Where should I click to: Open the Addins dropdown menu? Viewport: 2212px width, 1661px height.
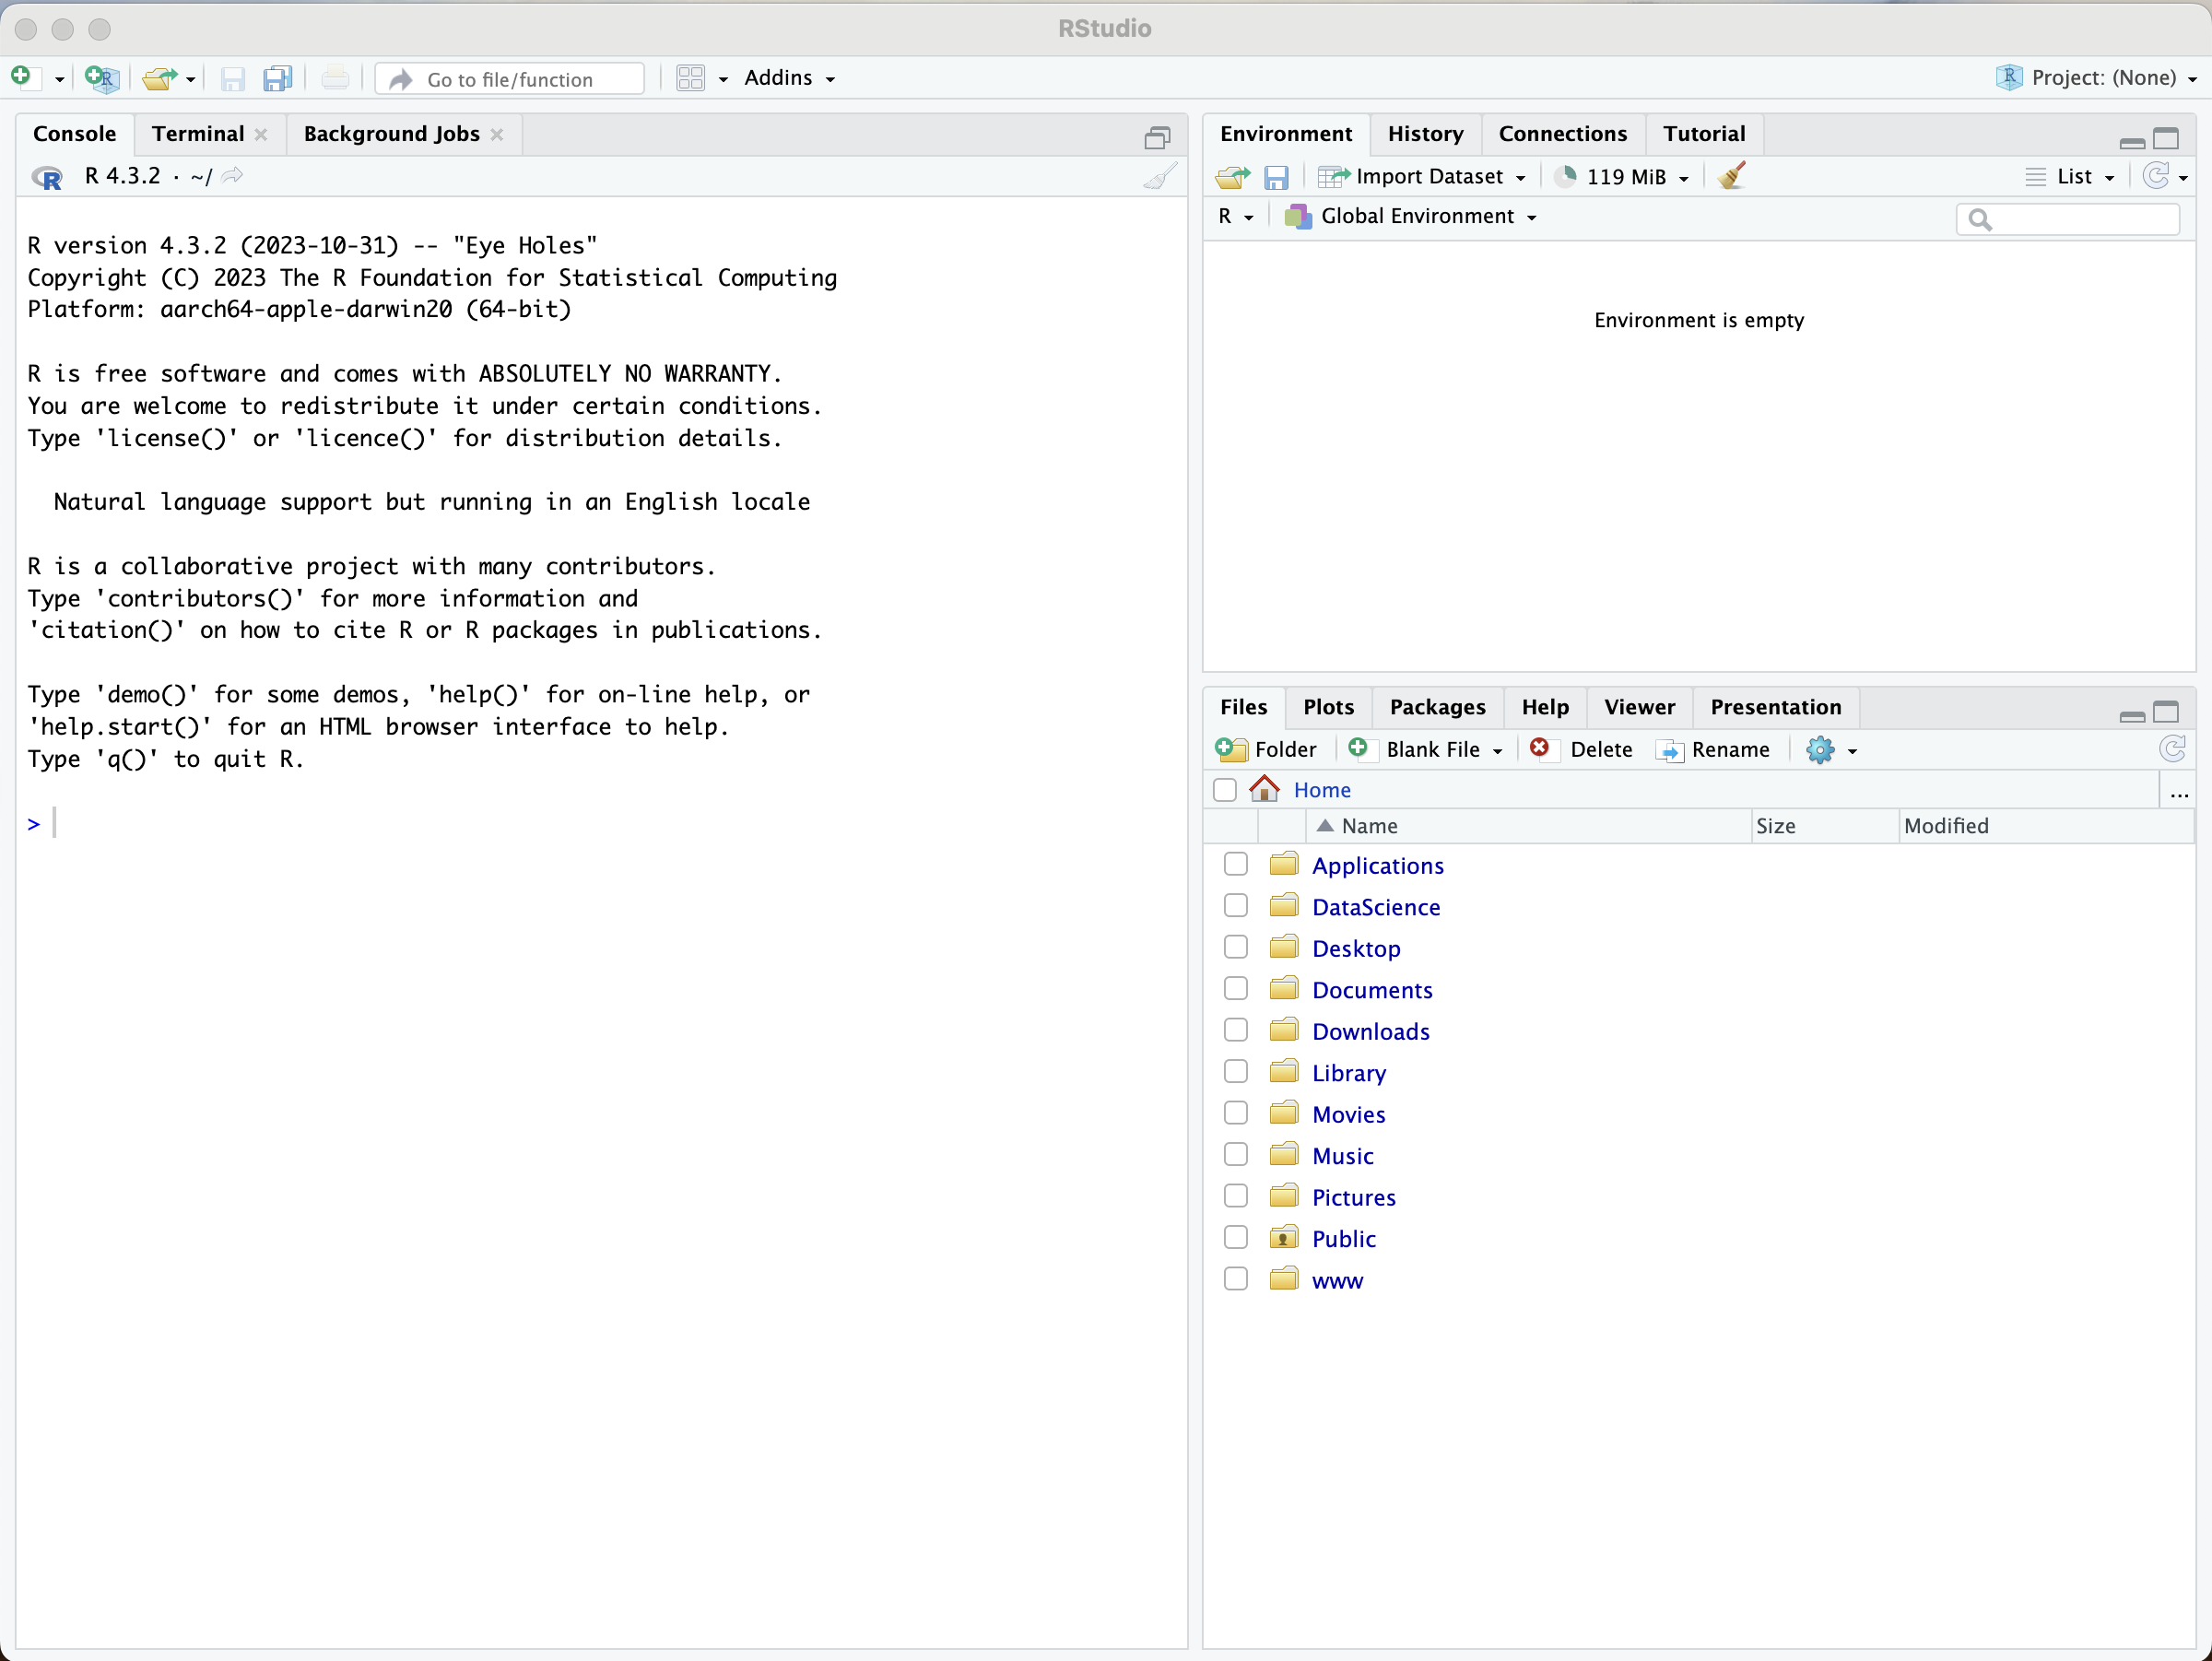[789, 77]
